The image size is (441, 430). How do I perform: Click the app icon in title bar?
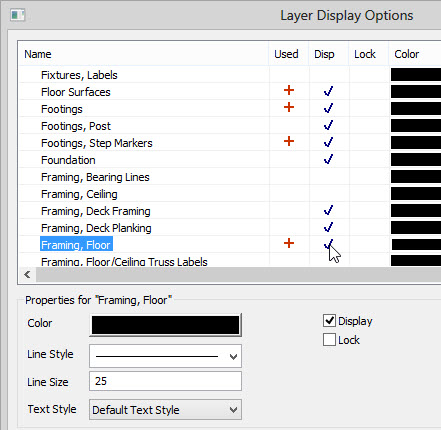pyautogui.click(x=17, y=15)
